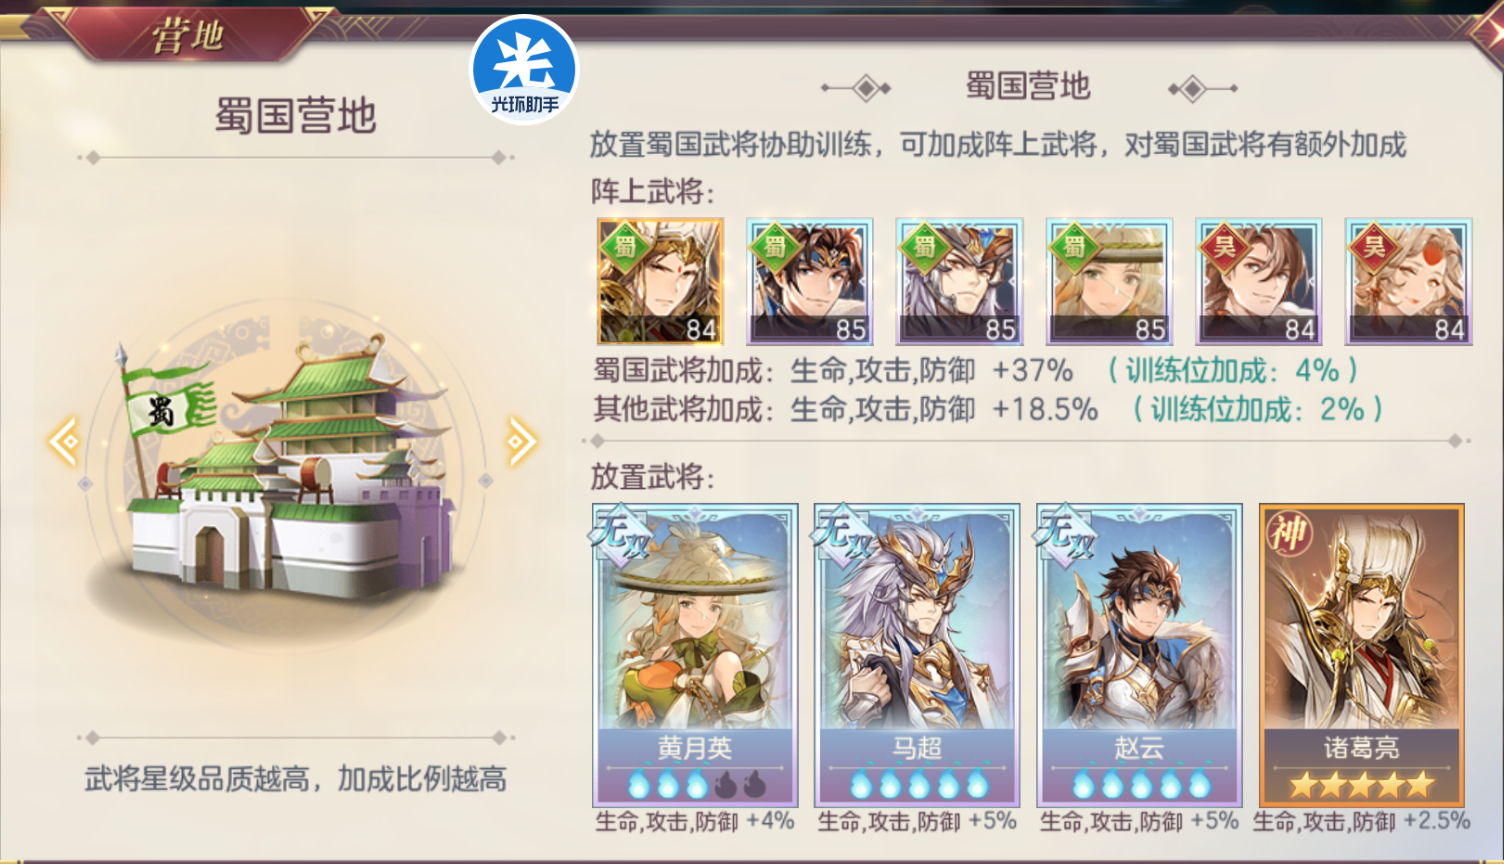Select the first Shu lineup hero level 84
The width and height of the screenshot is (1504, 864).
[x=660, y=282]
